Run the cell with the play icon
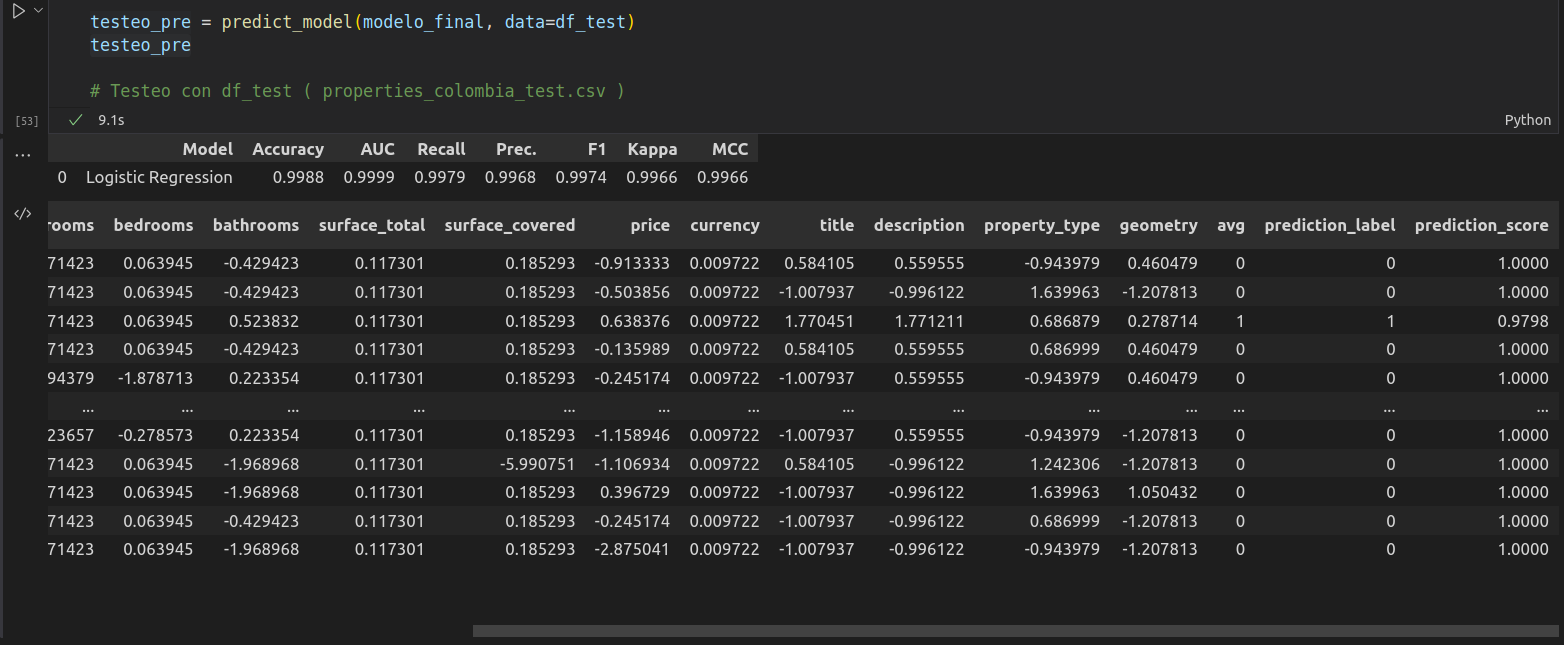 (x=18, y=10)
